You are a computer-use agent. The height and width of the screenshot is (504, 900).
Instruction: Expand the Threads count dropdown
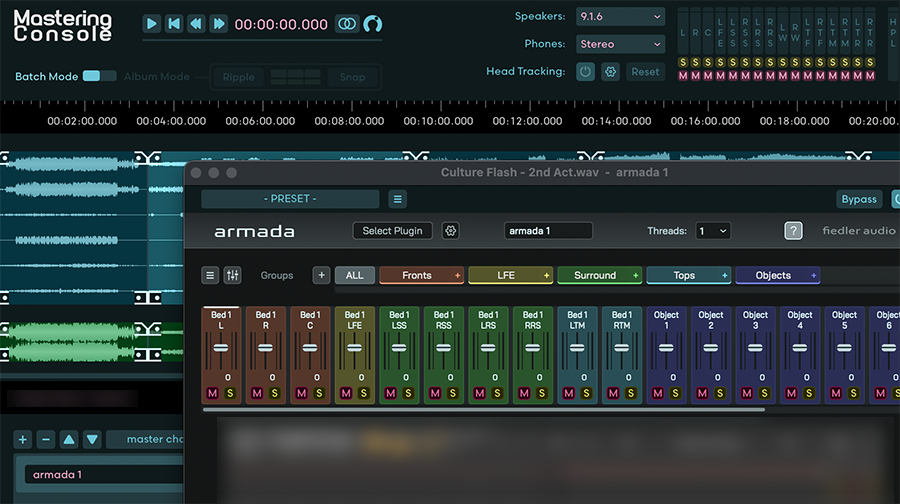(713, 231)
